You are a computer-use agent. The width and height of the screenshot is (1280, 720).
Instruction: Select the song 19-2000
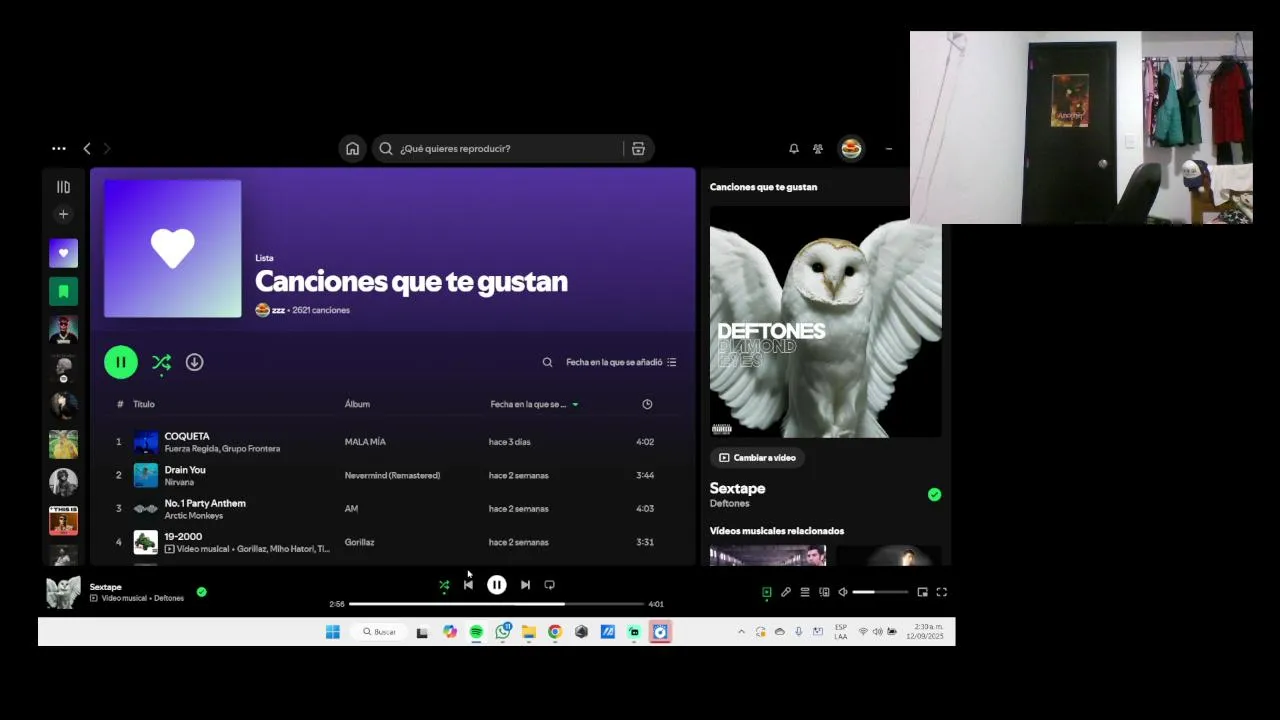coord(183,537)
